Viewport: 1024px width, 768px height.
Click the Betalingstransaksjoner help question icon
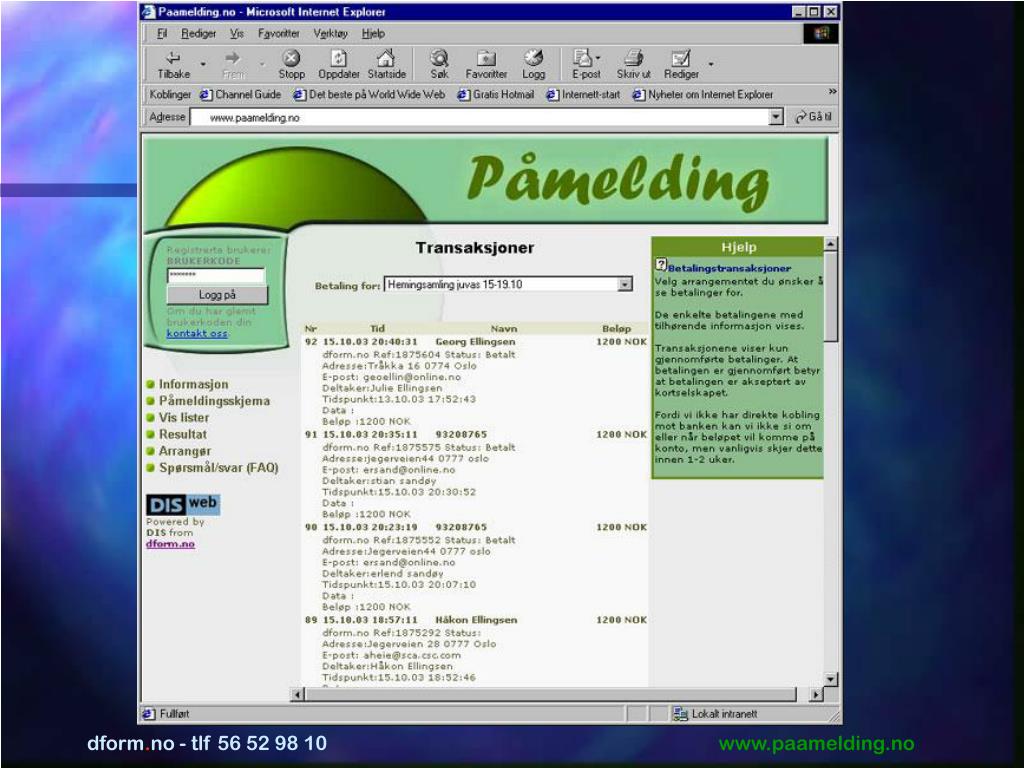pos(661,264)
